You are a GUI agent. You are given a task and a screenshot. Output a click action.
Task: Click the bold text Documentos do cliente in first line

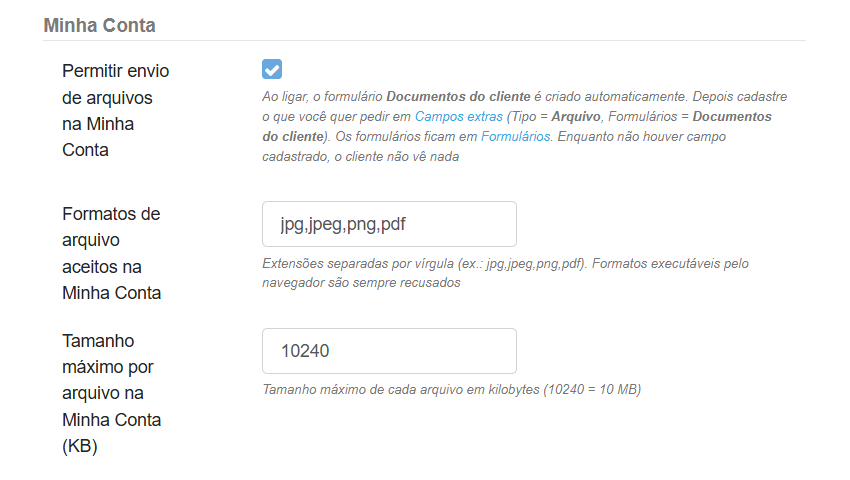pos(458,97)
